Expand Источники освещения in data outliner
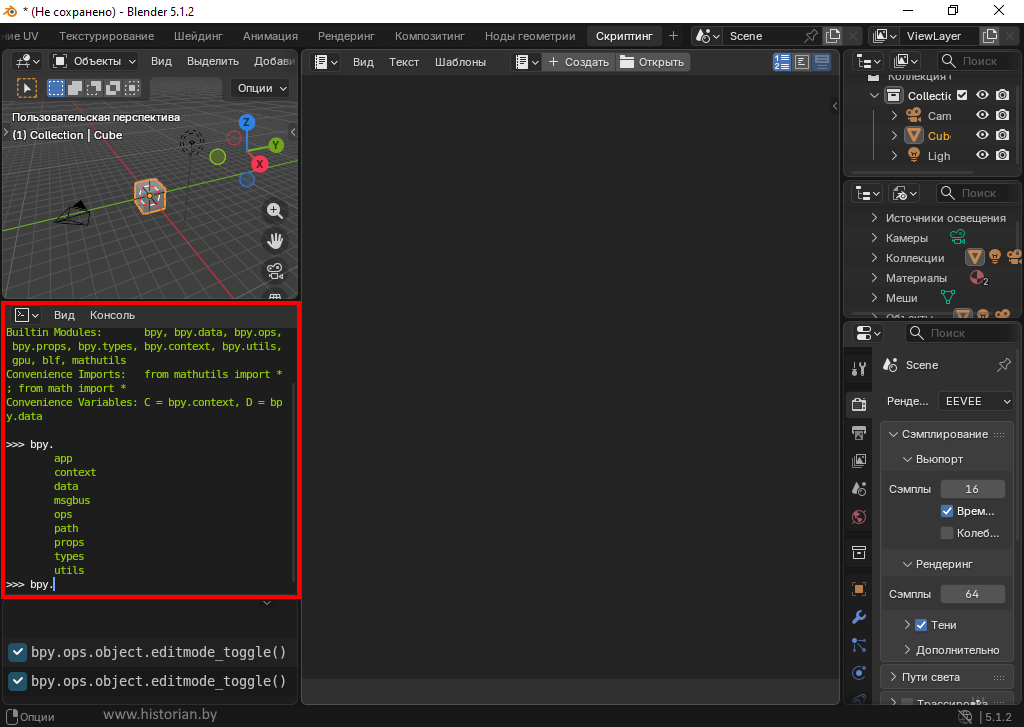Screen dimensions: 1024x727 pos(874,218)
